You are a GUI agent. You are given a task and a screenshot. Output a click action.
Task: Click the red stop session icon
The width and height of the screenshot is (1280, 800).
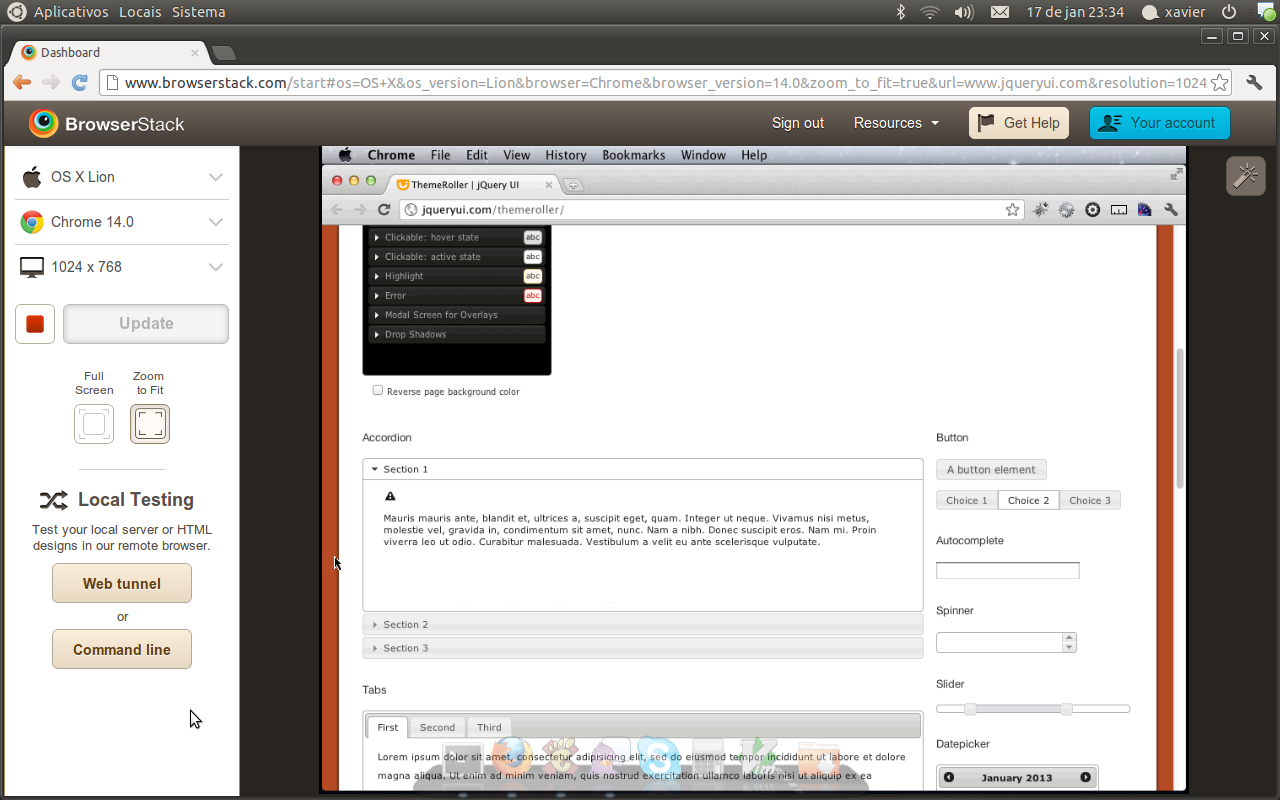coord(35,324)
